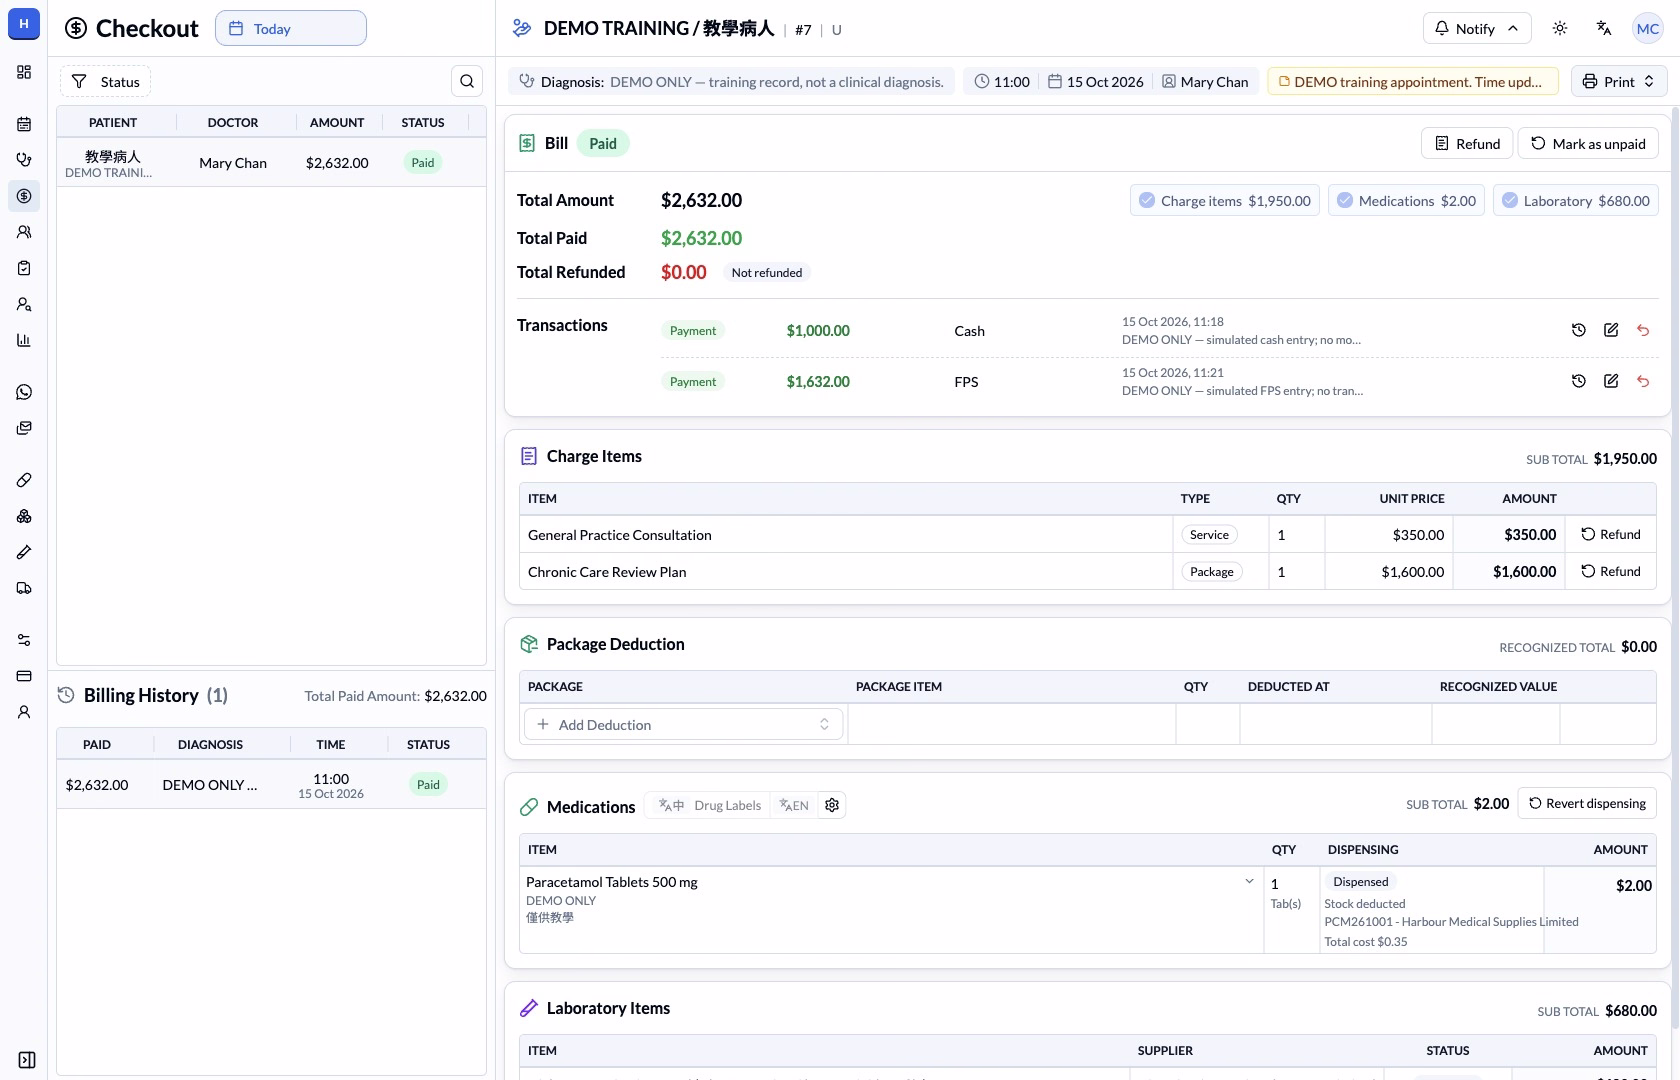Image resolution: width=1680 pixels, height=1080 pixels.
Task: Open the MC user avatar
Action: [1648, 28]
